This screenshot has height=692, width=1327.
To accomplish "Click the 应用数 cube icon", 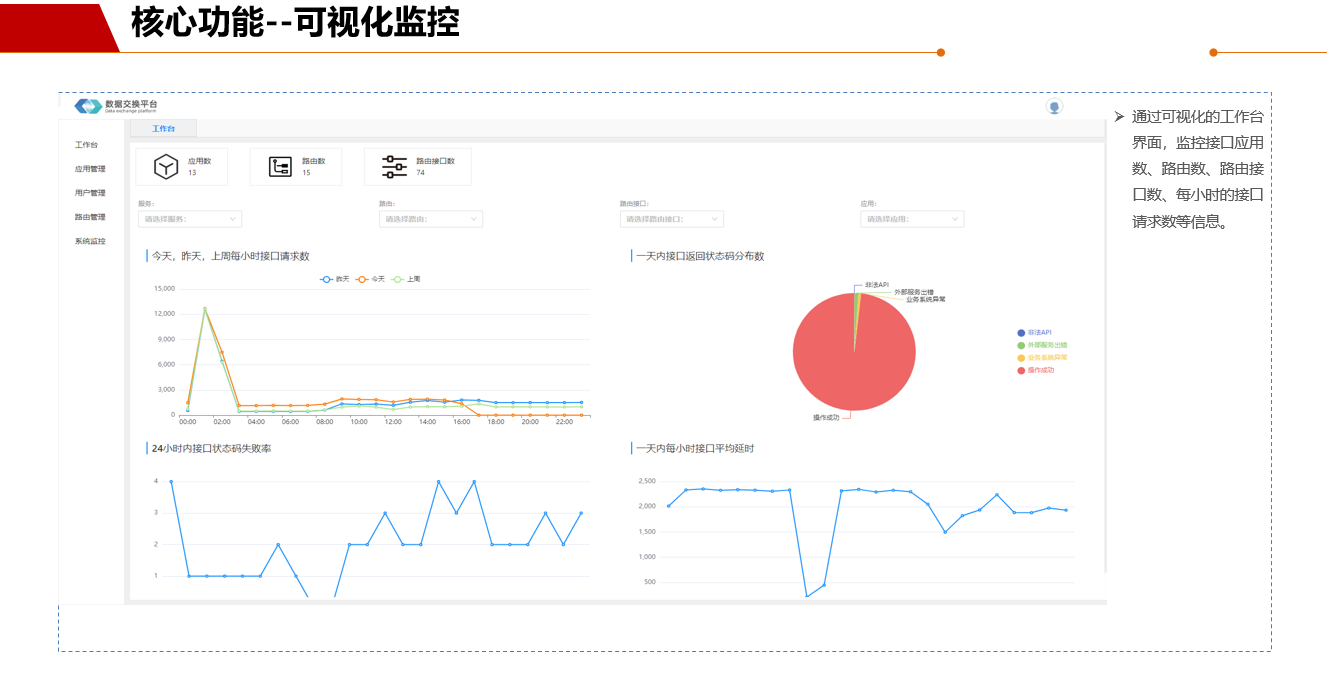I will 166,167.
